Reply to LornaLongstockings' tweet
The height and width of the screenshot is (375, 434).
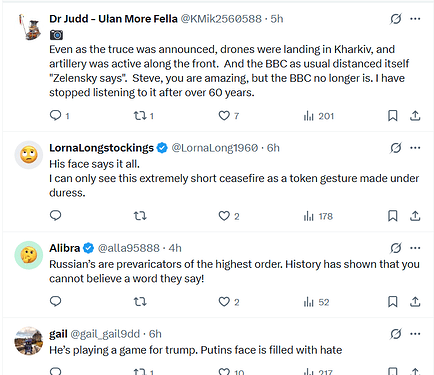pos(56,216)
